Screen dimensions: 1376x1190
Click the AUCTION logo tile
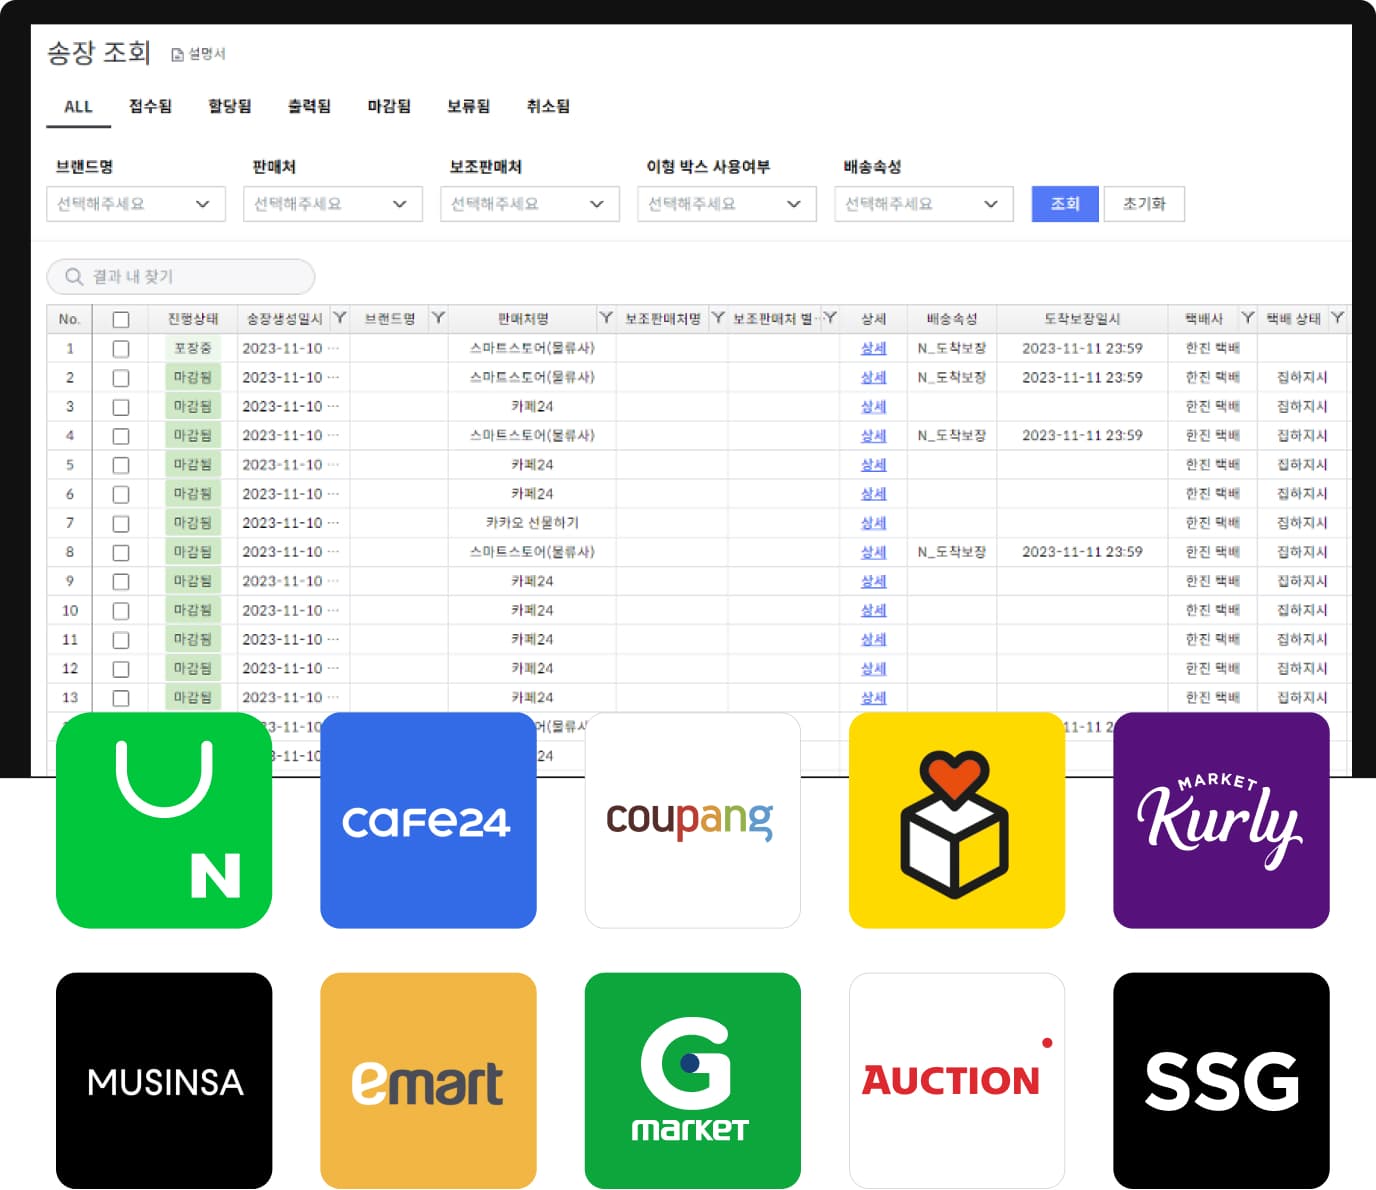coord(957,1081)
